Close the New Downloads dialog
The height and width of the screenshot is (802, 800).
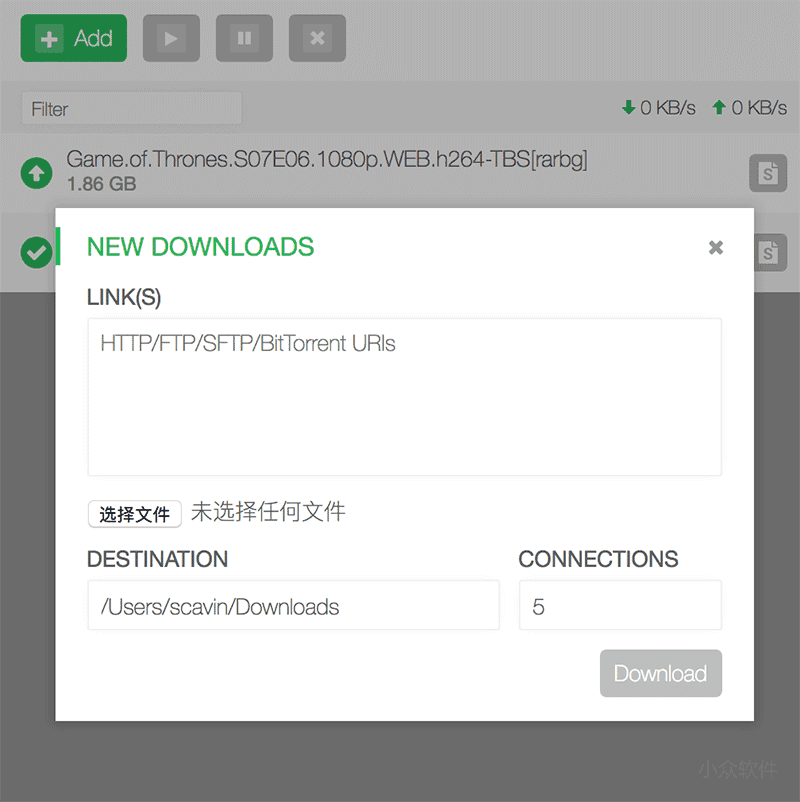point(715,247)
